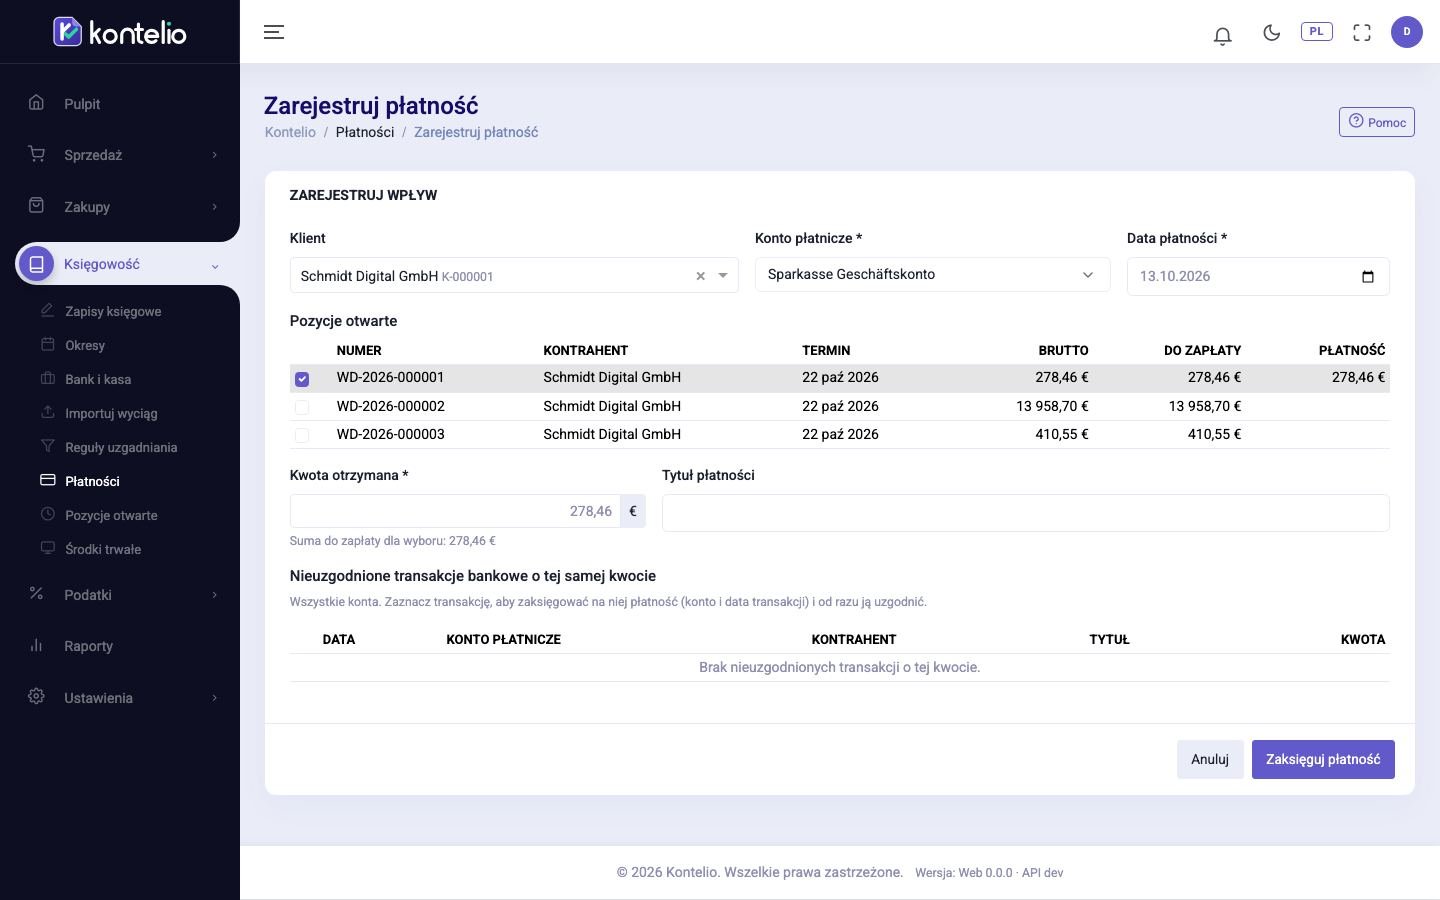Image resolution: width=1440 pixels, height=900 pixels.
Task: Check invoice WD-2026-000003
Action: [x=302, y=435]
